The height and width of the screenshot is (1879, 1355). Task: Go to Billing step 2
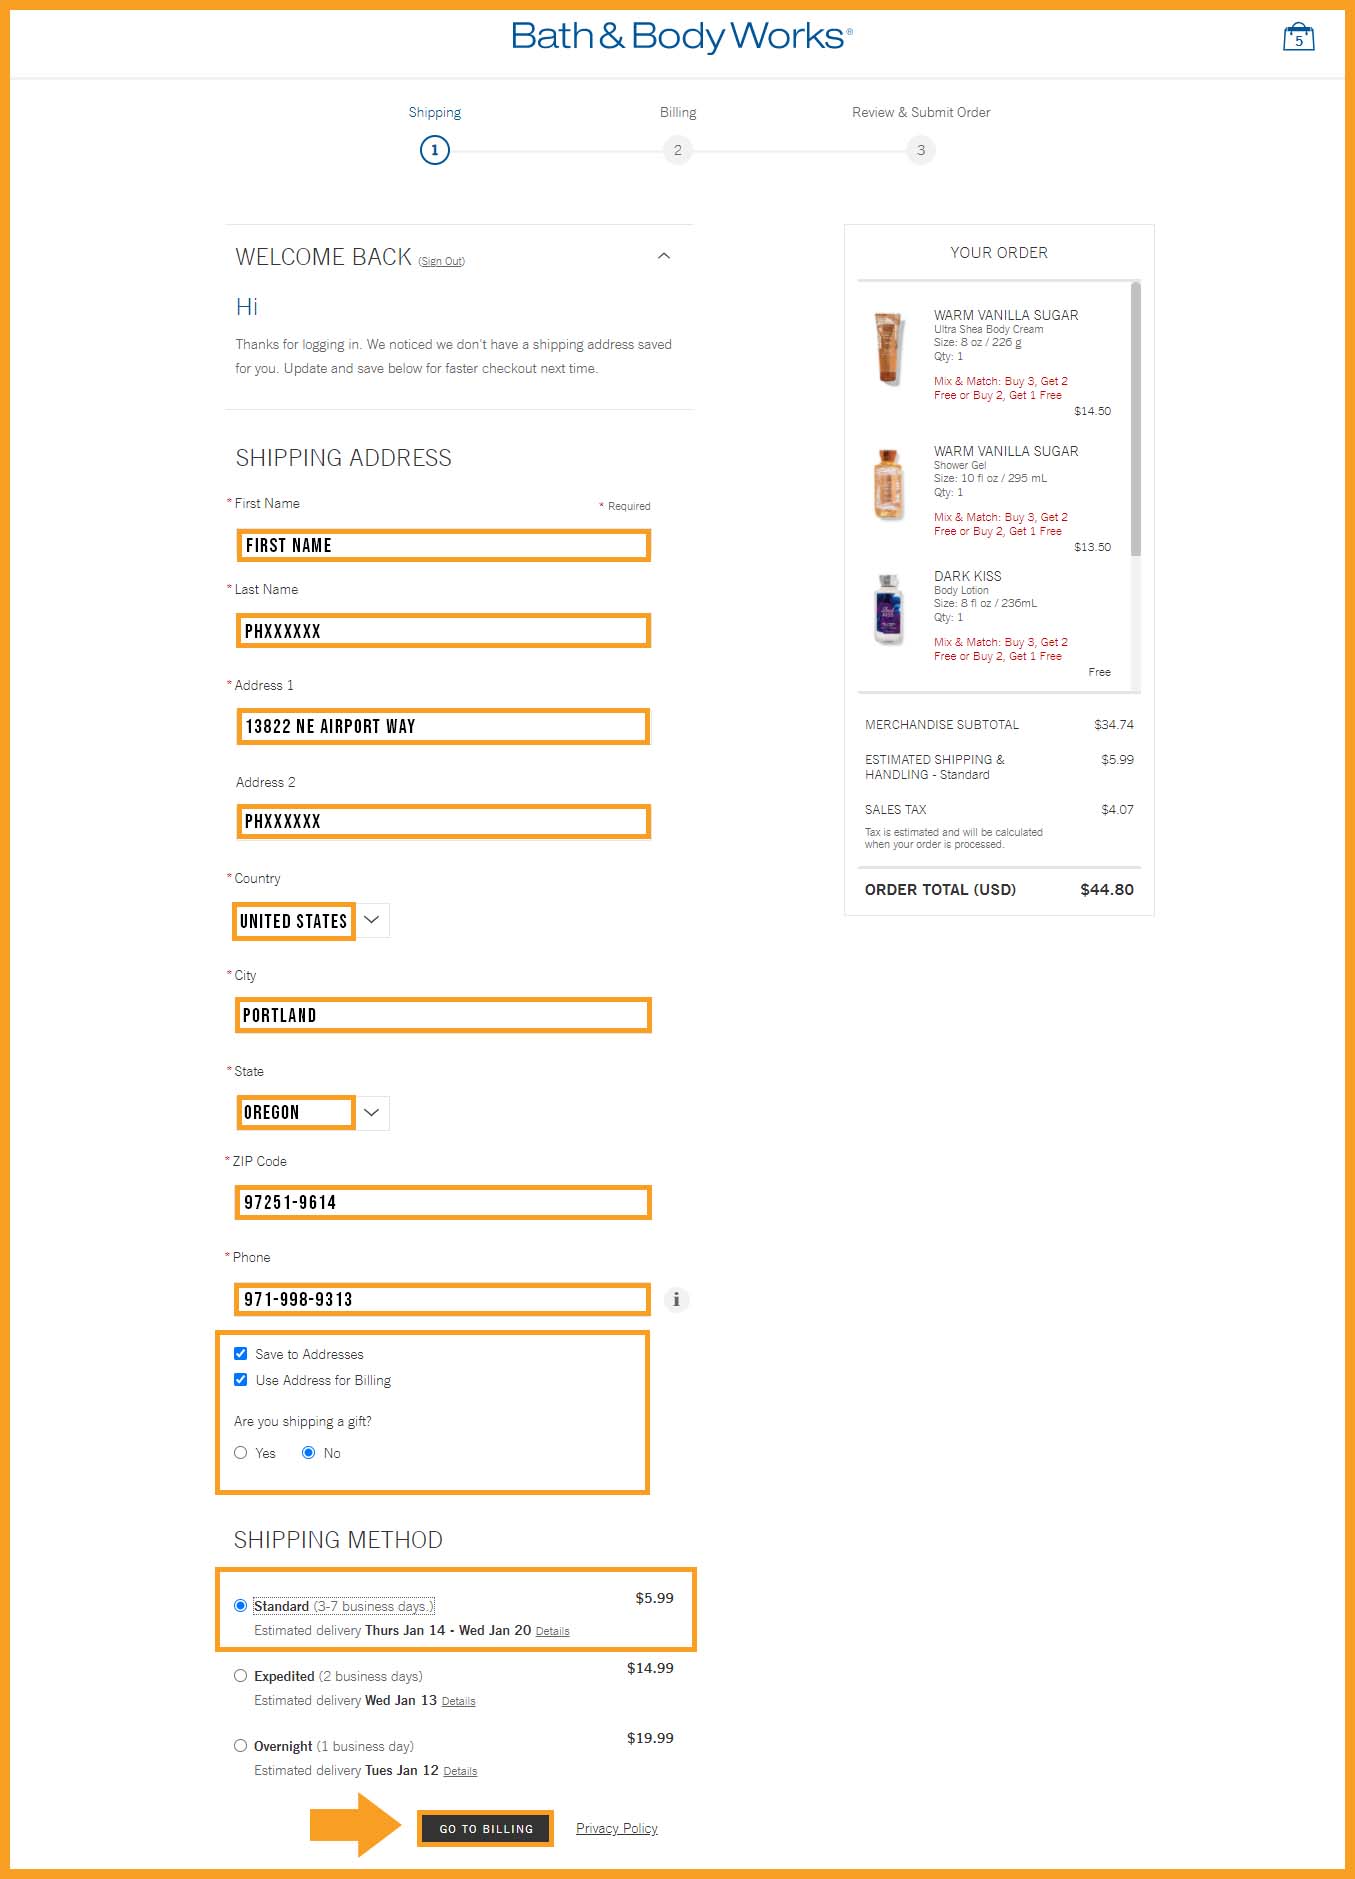(x=677, y=150)
